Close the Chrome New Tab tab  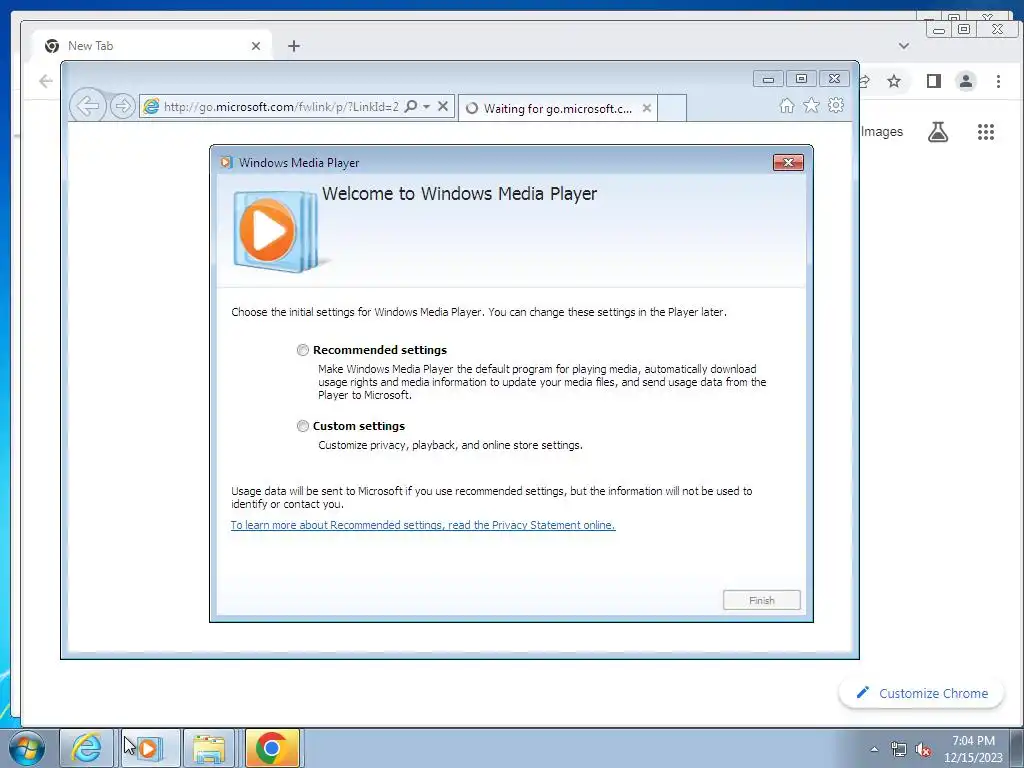(x=256, y=46)
